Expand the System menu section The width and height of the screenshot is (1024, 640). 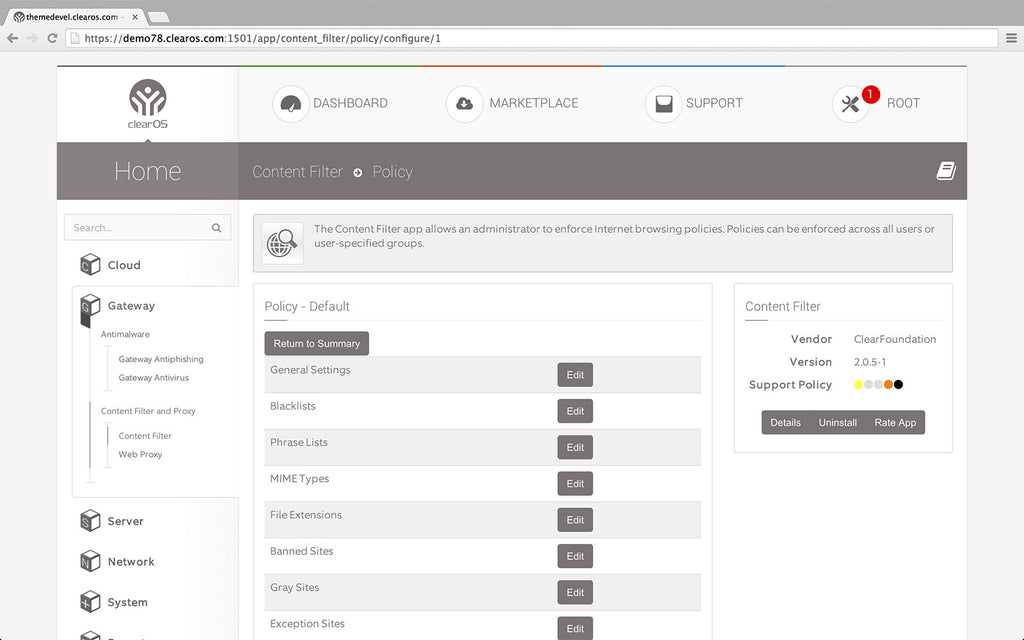[x=127, y=602]
